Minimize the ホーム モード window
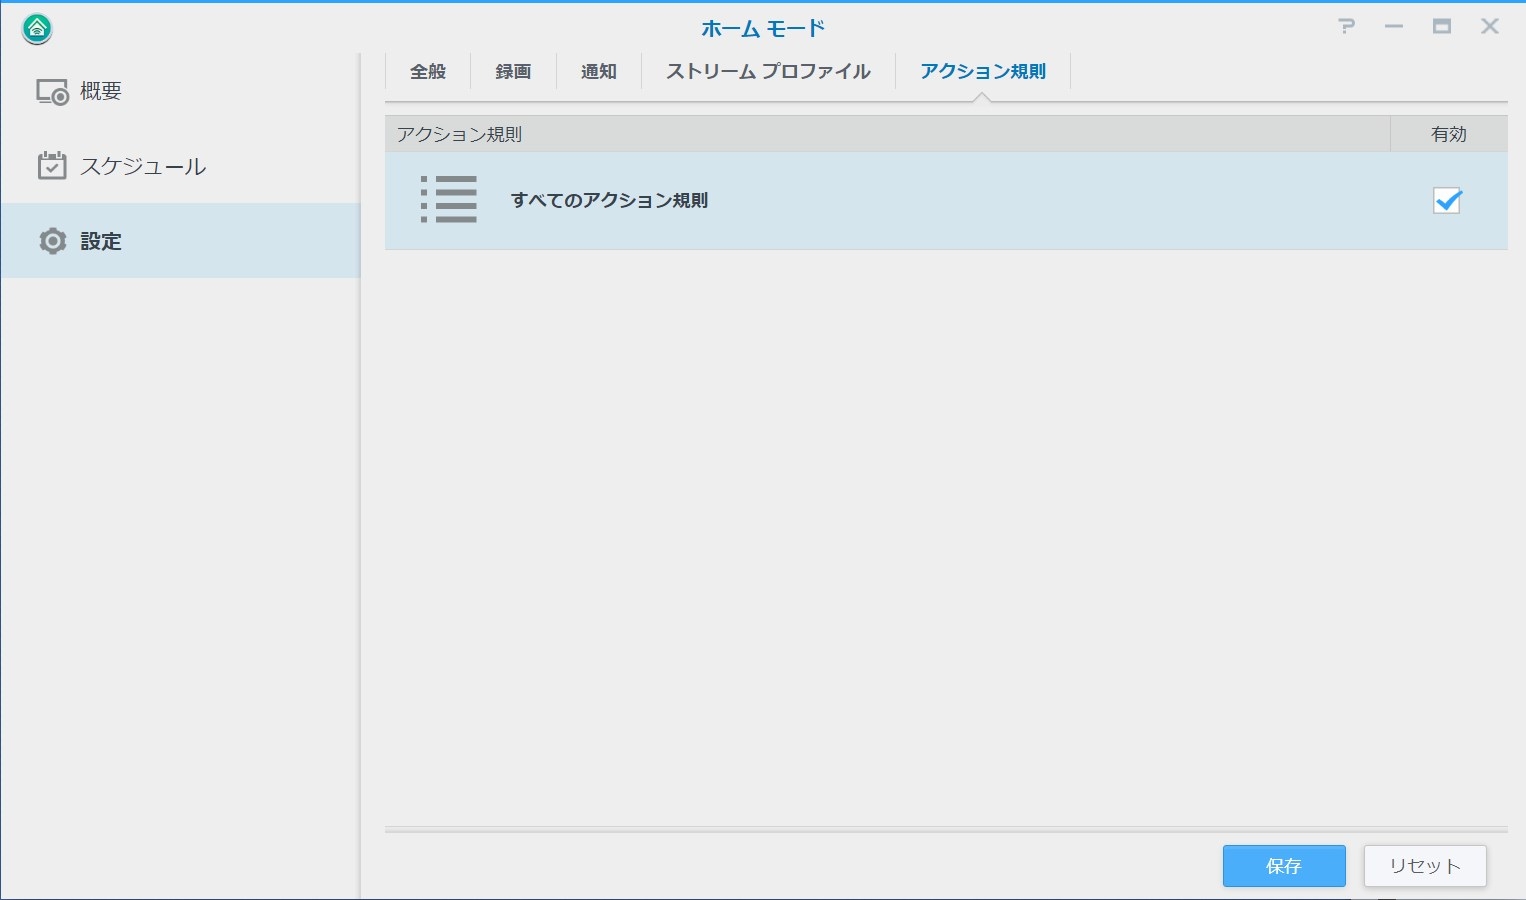The height and width of the screenshot is (900, 1526). 1393,27
